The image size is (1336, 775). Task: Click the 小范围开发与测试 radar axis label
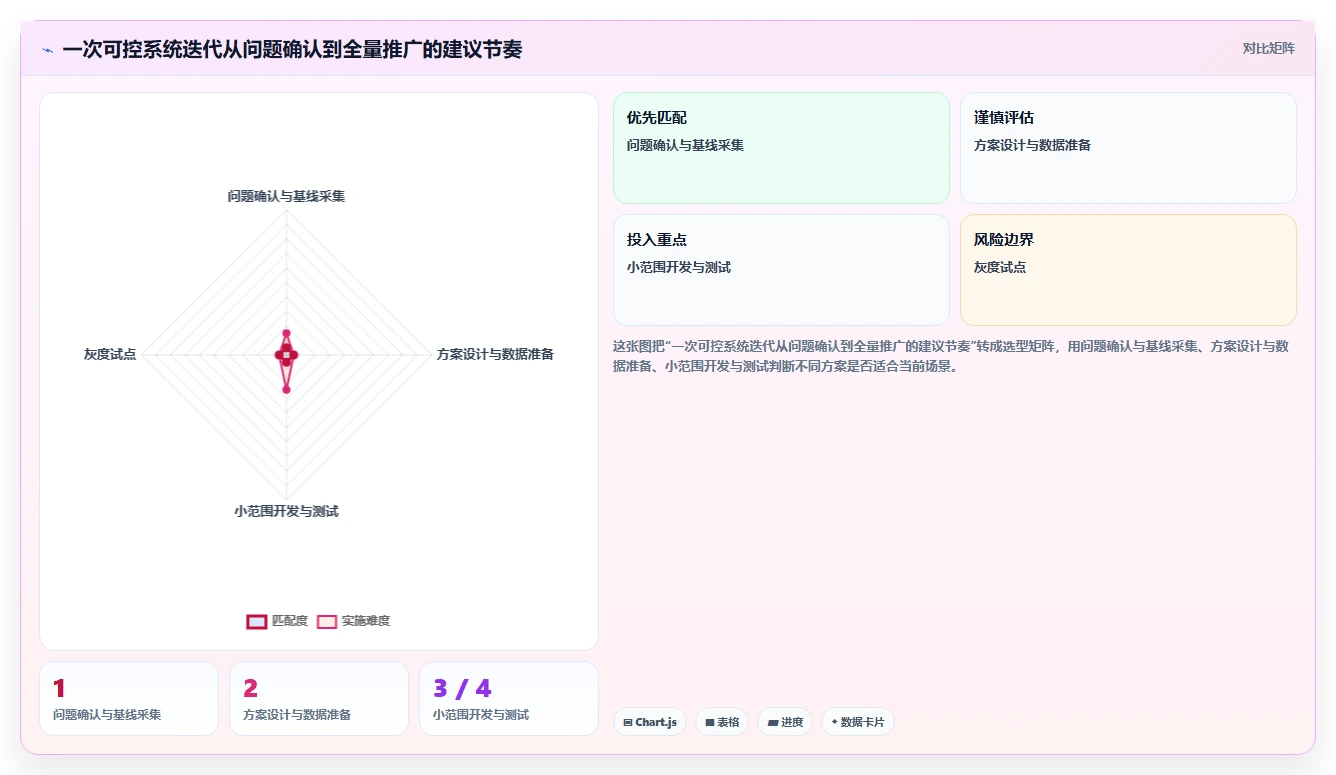click(286, 511)
